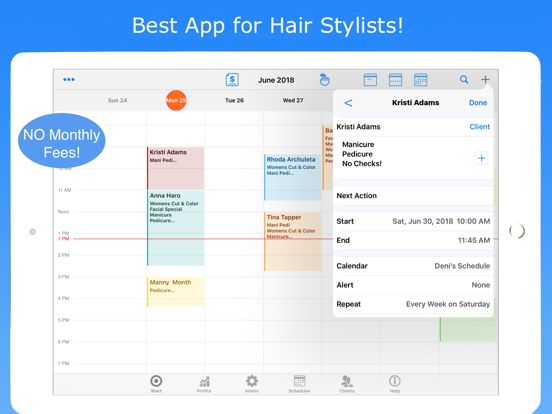
Task: Open Manny Month Pedicure appointment
Action: [175, 292]
